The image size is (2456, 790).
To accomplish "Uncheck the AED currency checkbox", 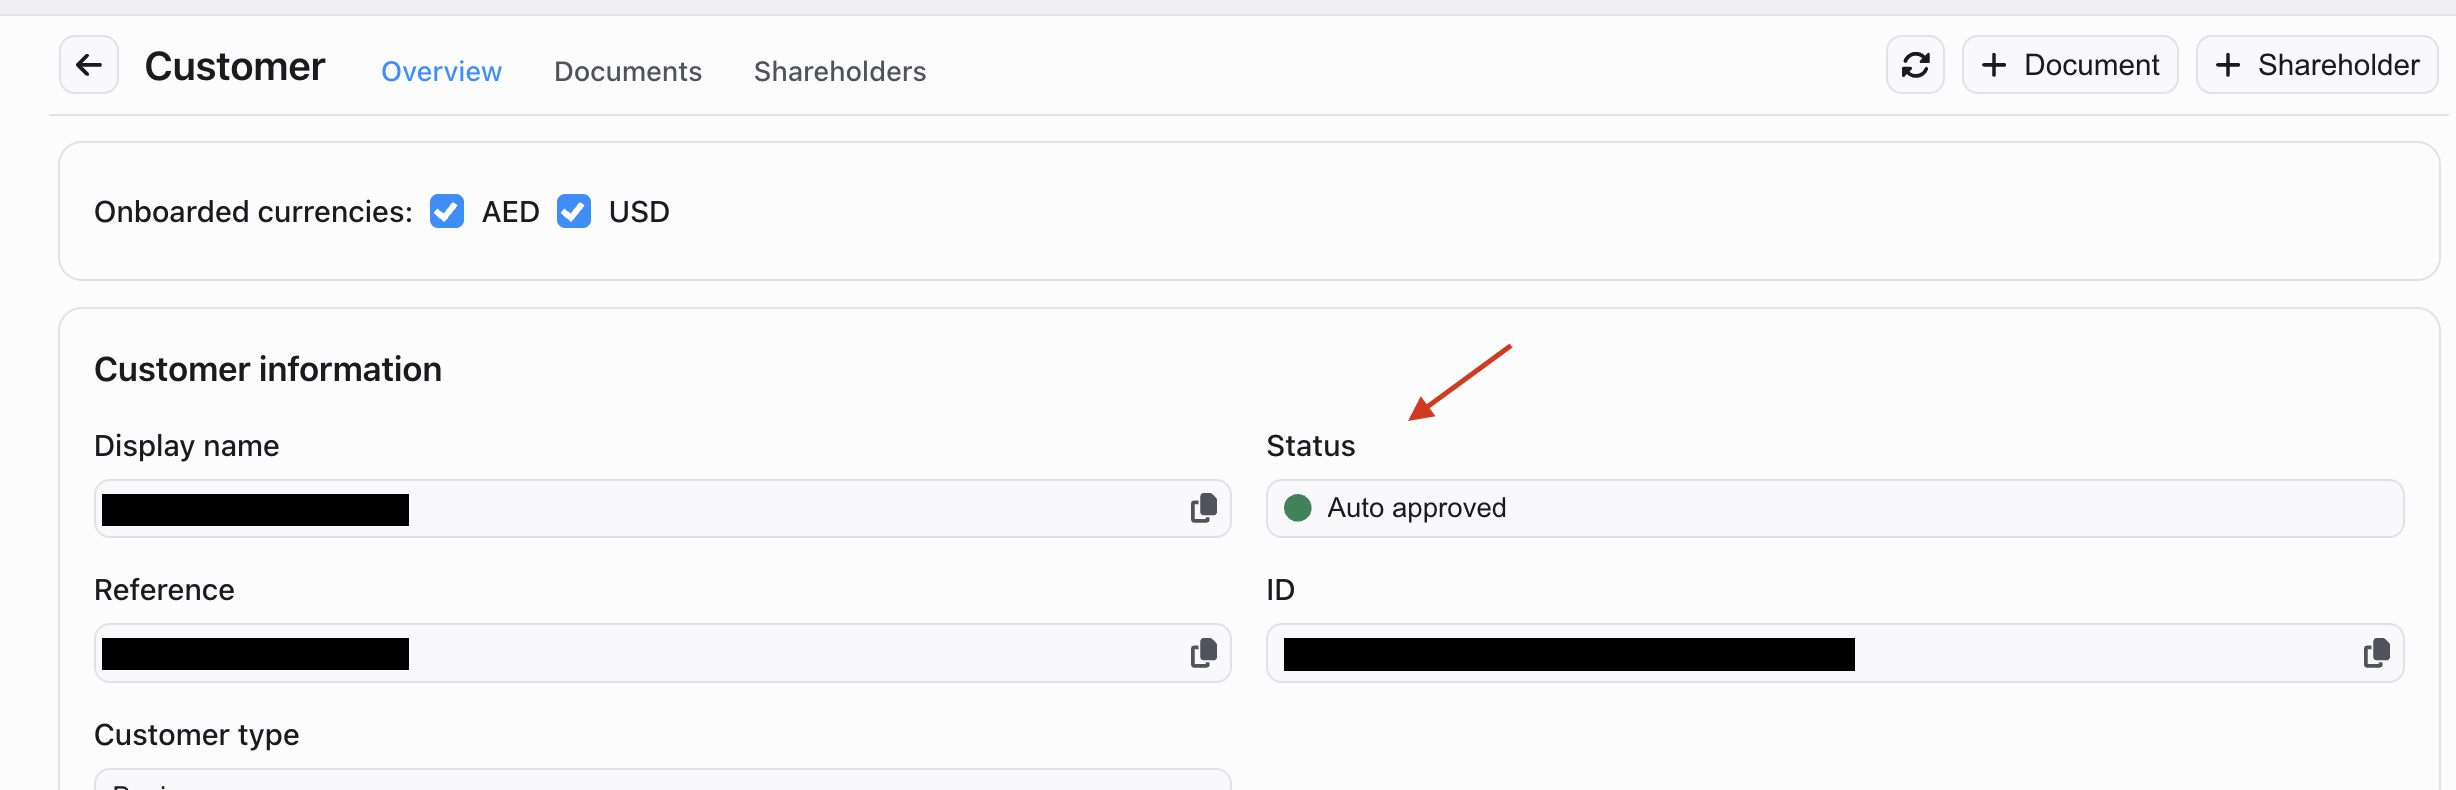I will 447,211.
